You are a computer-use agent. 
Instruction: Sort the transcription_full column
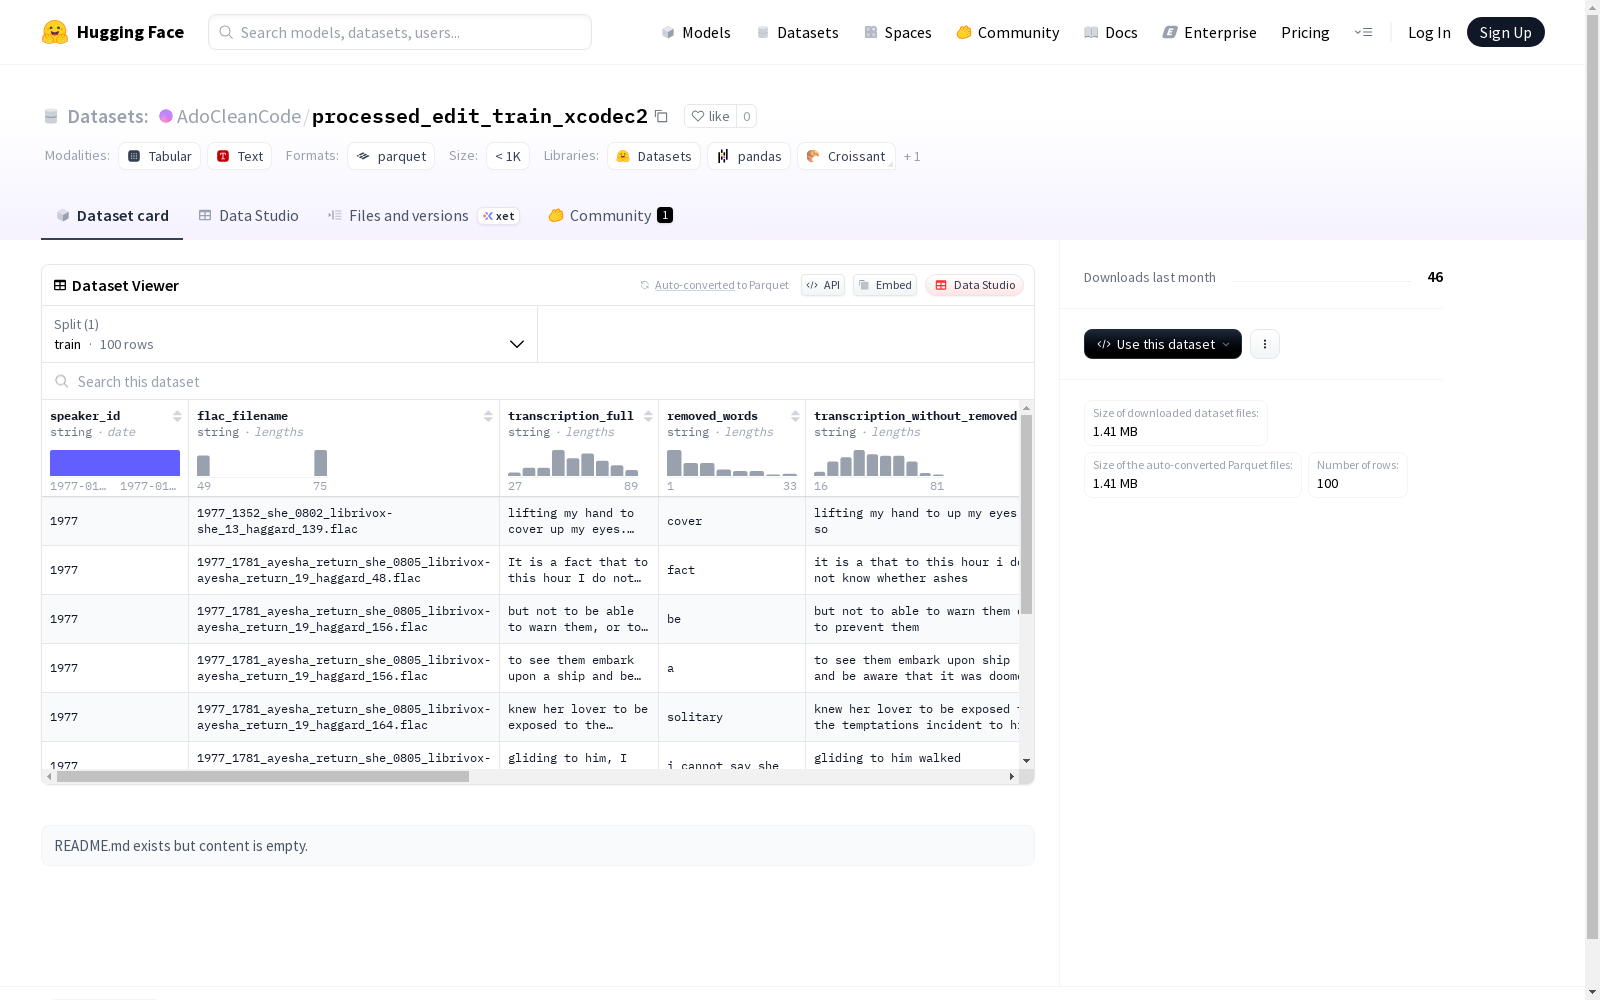pos(648,416)
